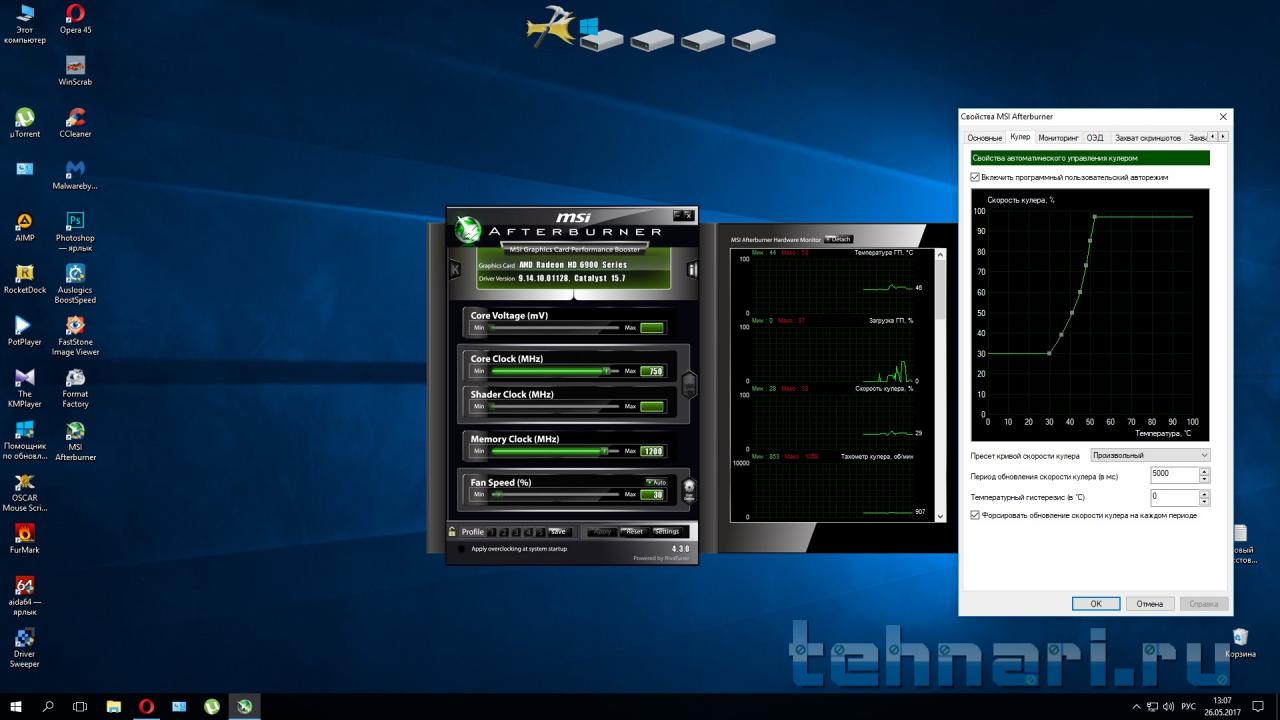Image resolution: width=1280 pixels, height=720 pixels.
Task: Open Auslogics BoostSpeed desktop icon
Action: coord(75,284)
